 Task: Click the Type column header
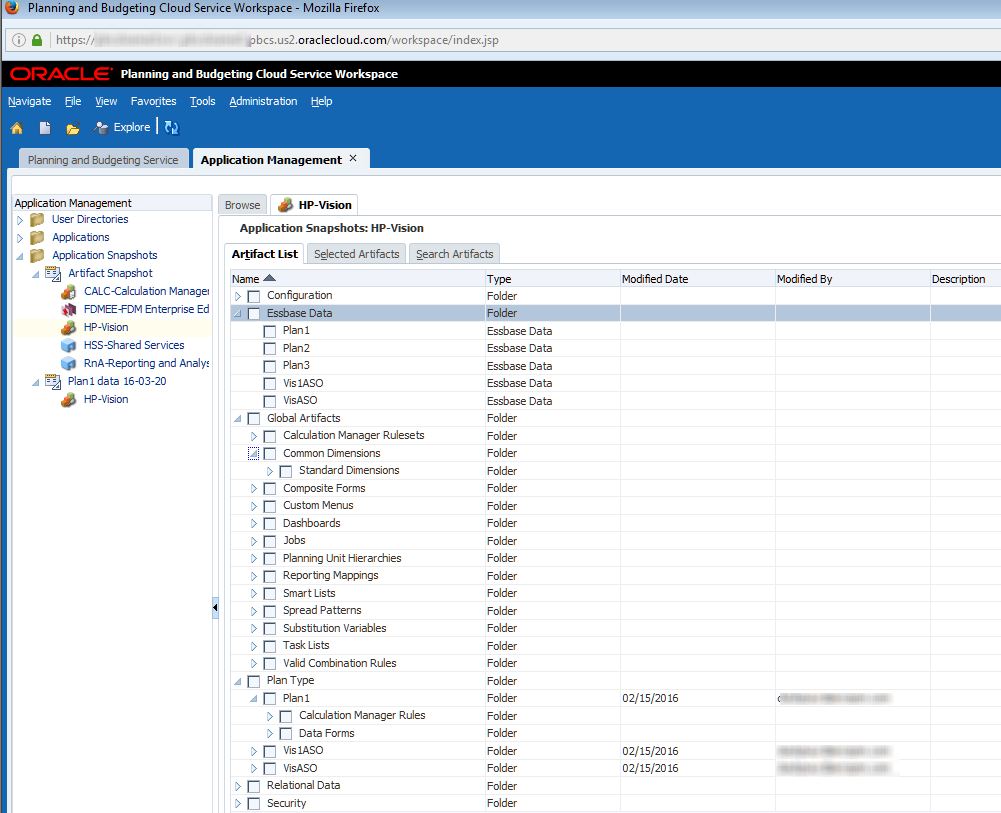[x=552, y=279]
